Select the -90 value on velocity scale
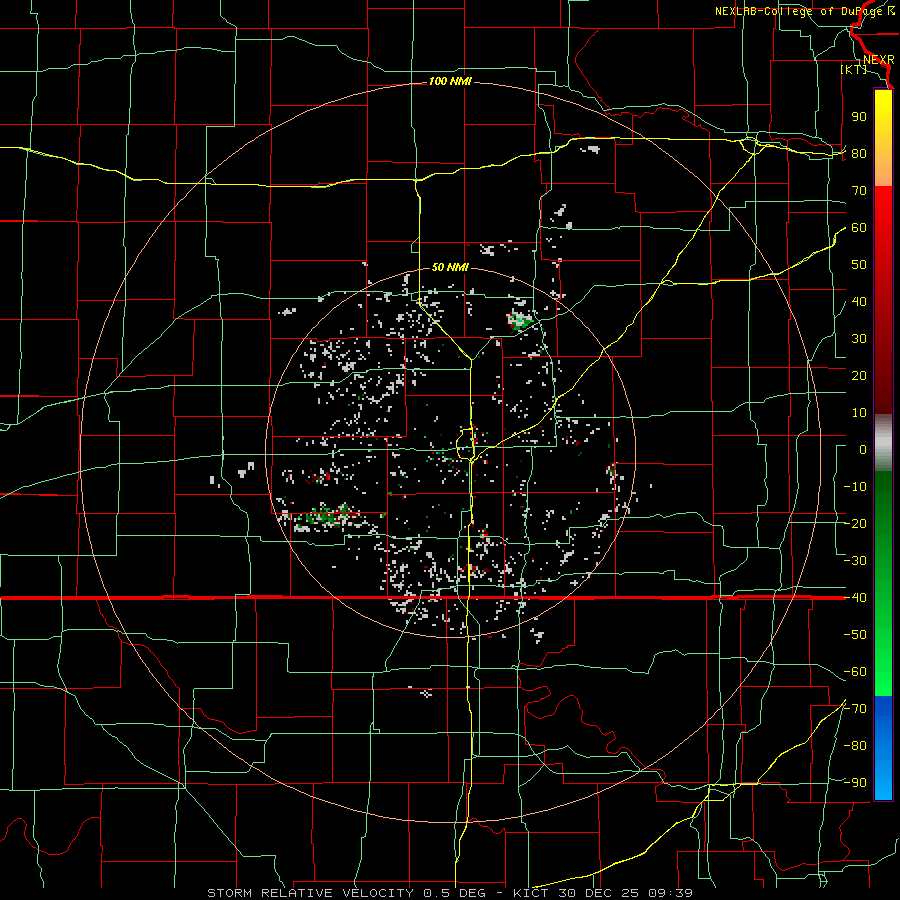The height and width of the screenshot is (900, 900). click(x=855, y=783)
